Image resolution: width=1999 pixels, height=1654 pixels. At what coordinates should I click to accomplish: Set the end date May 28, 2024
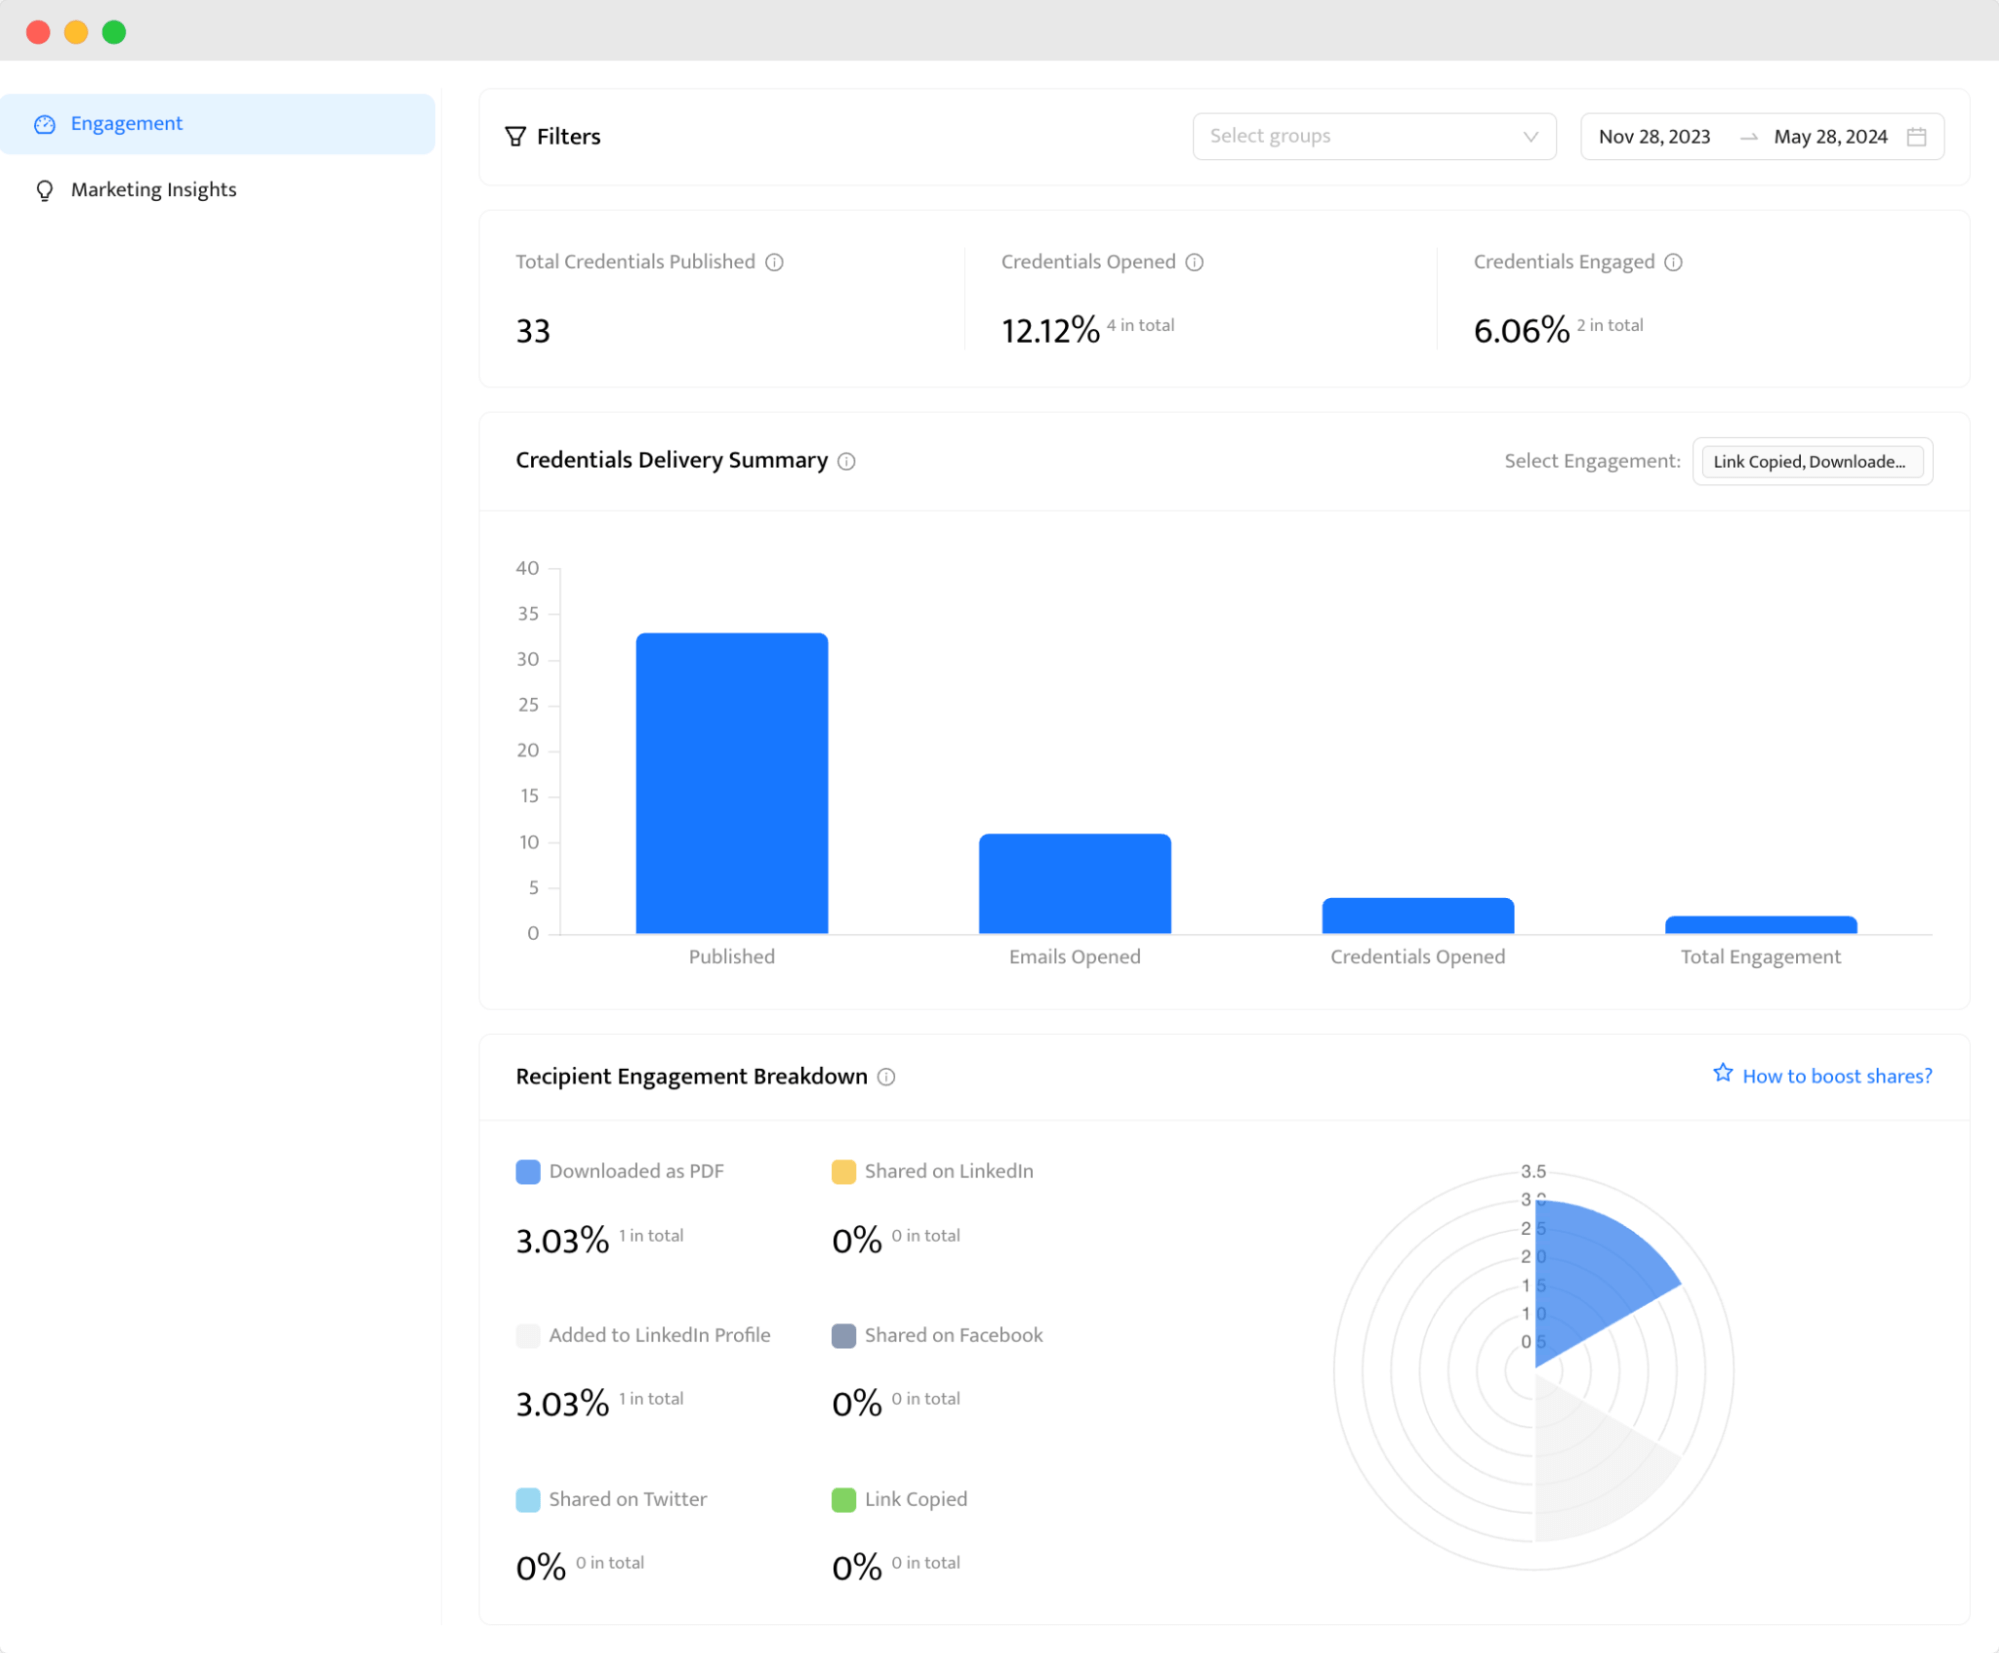click(1830, 137)
